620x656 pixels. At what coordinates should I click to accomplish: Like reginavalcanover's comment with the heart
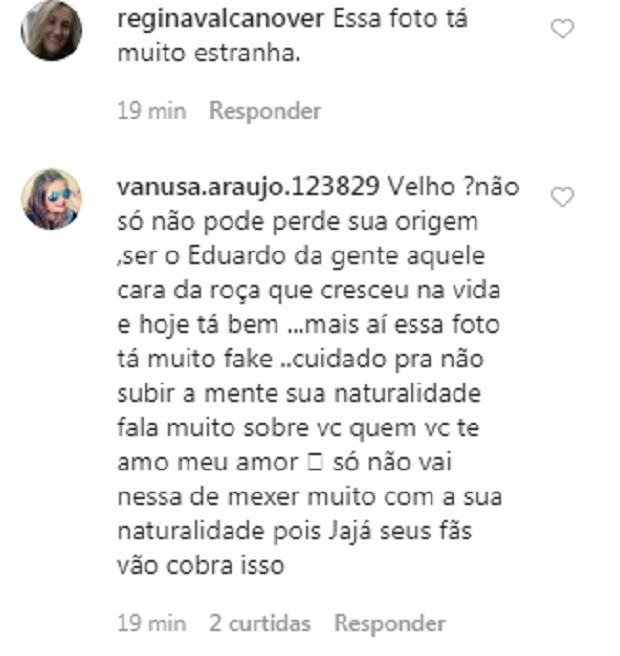point(562,29)
